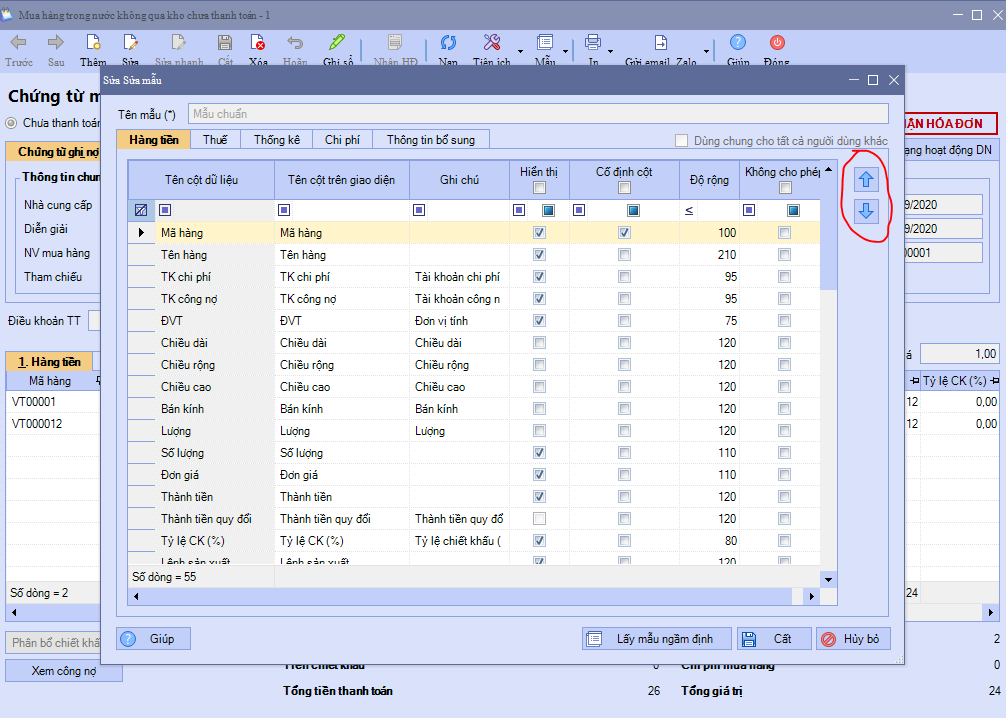Image resolution: width=1006 pixels, height=718 pixels.
Task: Check Hiển thị for Chiều dài row
Action: point(540,343)
